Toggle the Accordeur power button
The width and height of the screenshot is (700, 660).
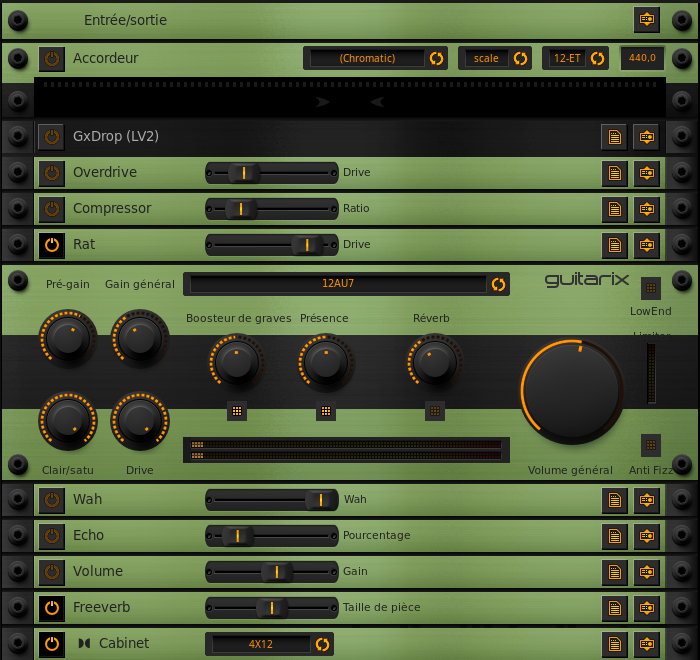coord(52,59)
